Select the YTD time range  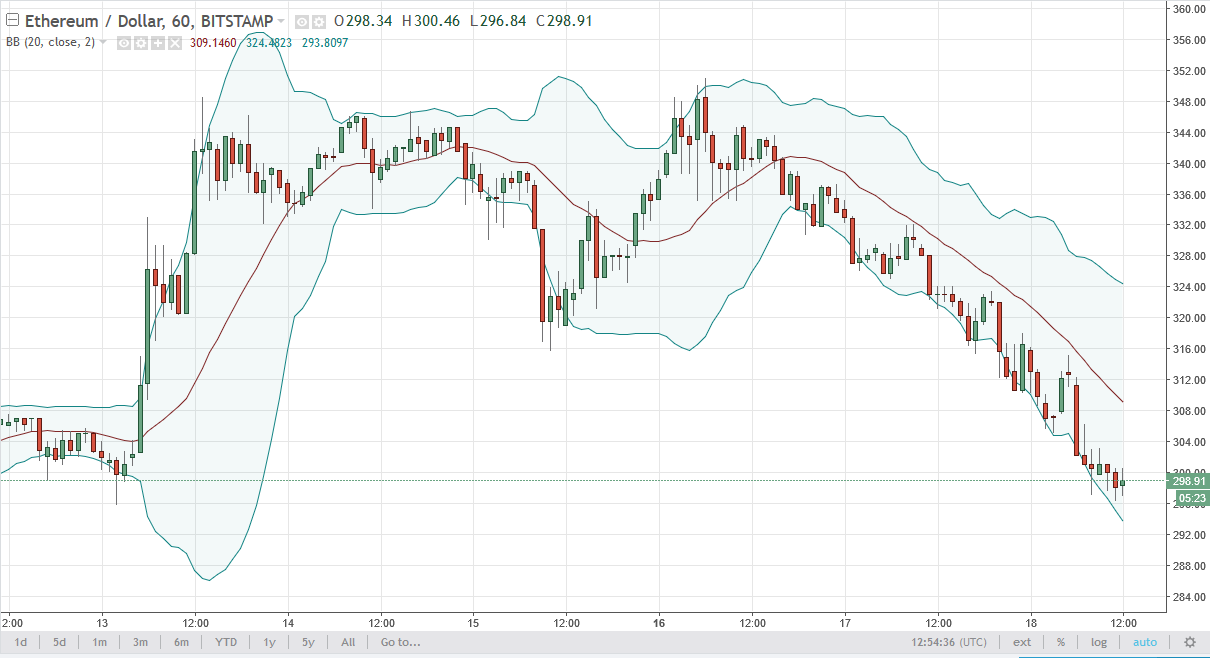pyautogui.click(x=225, y=642)
